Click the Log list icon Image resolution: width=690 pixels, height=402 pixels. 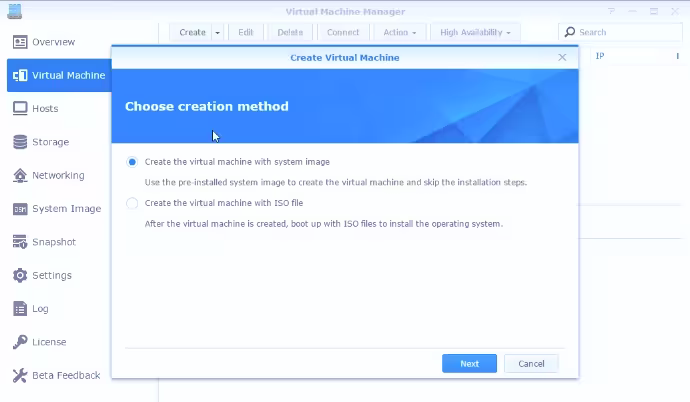point(20,309)
